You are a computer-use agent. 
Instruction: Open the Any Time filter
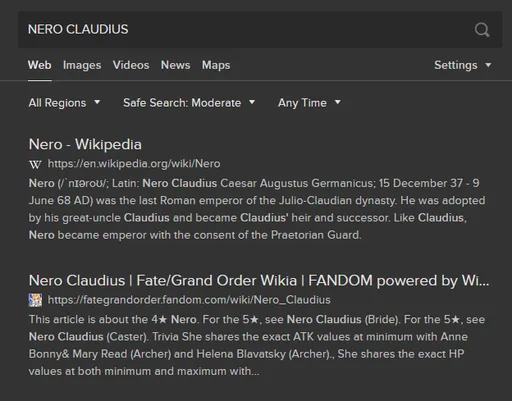point(309,103)
